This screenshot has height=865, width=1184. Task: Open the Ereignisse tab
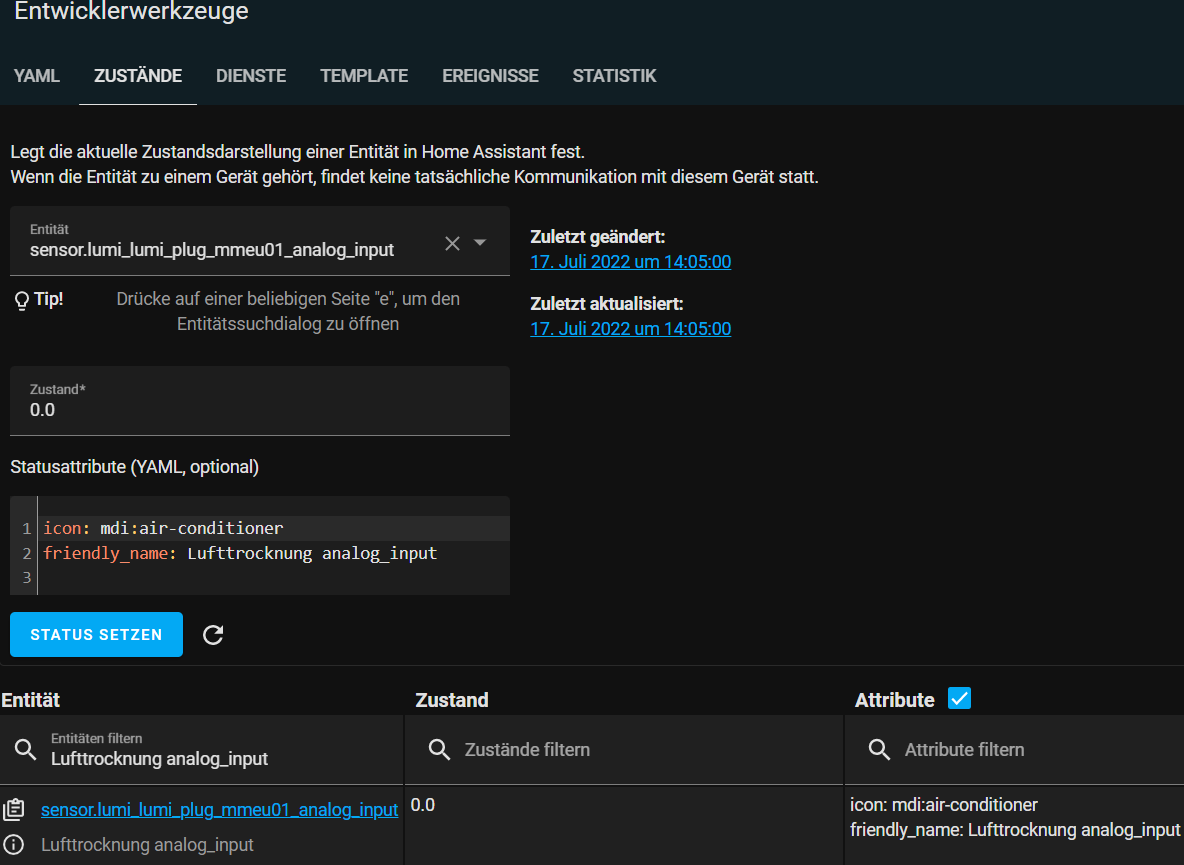pos(490,76)
